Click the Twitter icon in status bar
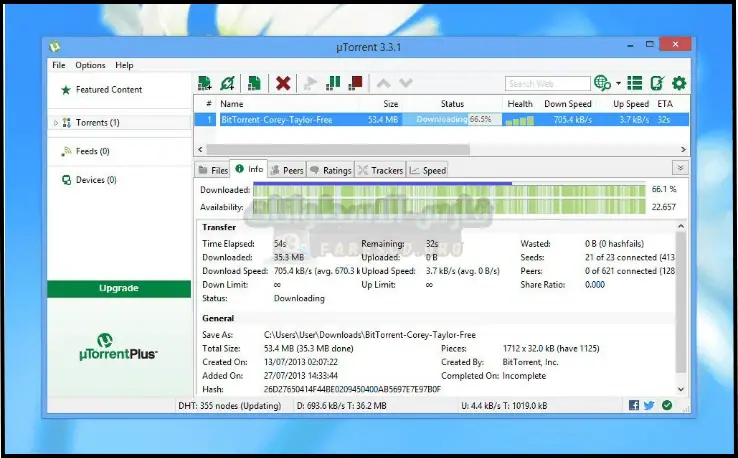 [650, 405]
